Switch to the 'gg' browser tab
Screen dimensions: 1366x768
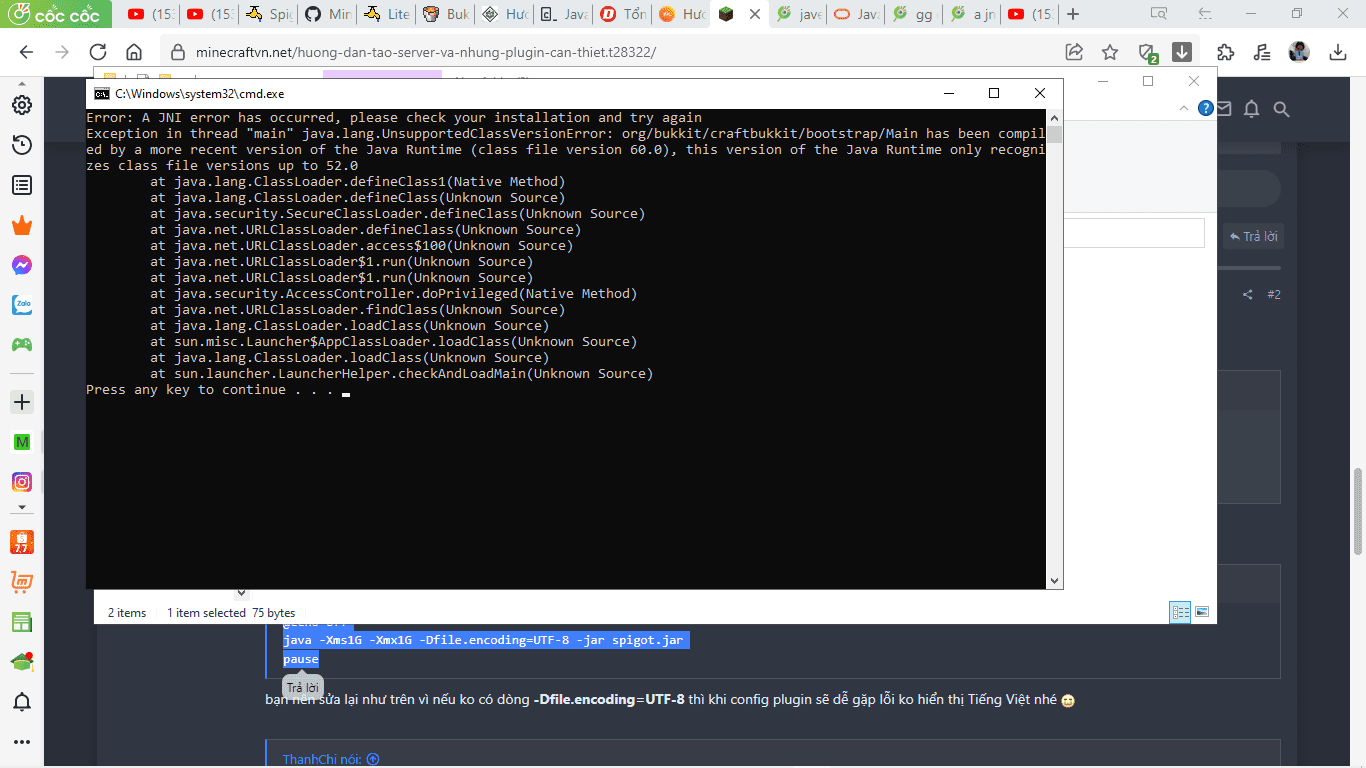pos(915,14)
